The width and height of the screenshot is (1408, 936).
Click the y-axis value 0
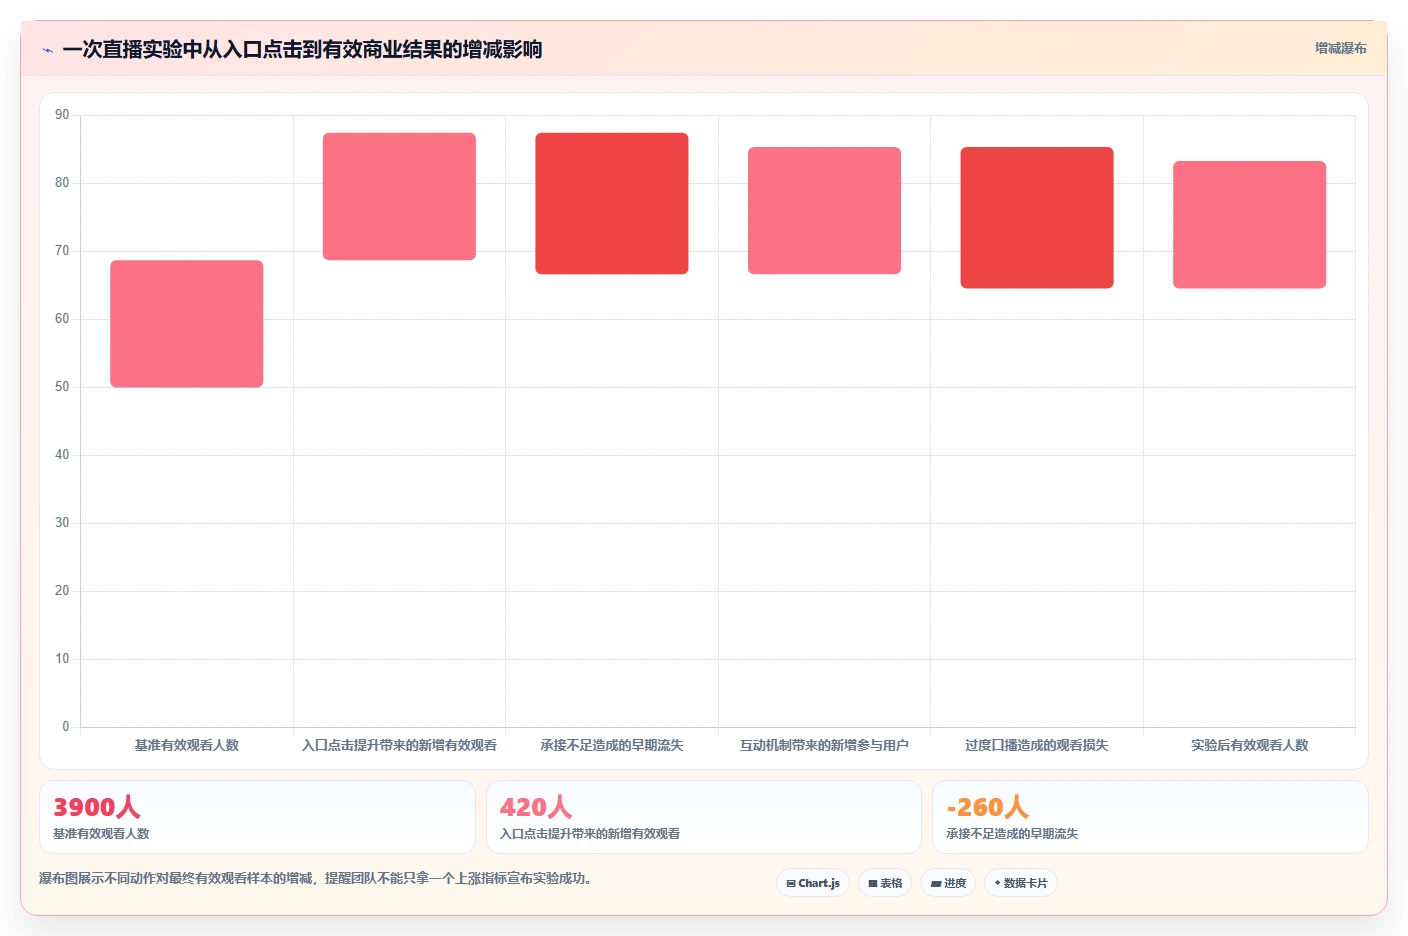tap(66, 727)
